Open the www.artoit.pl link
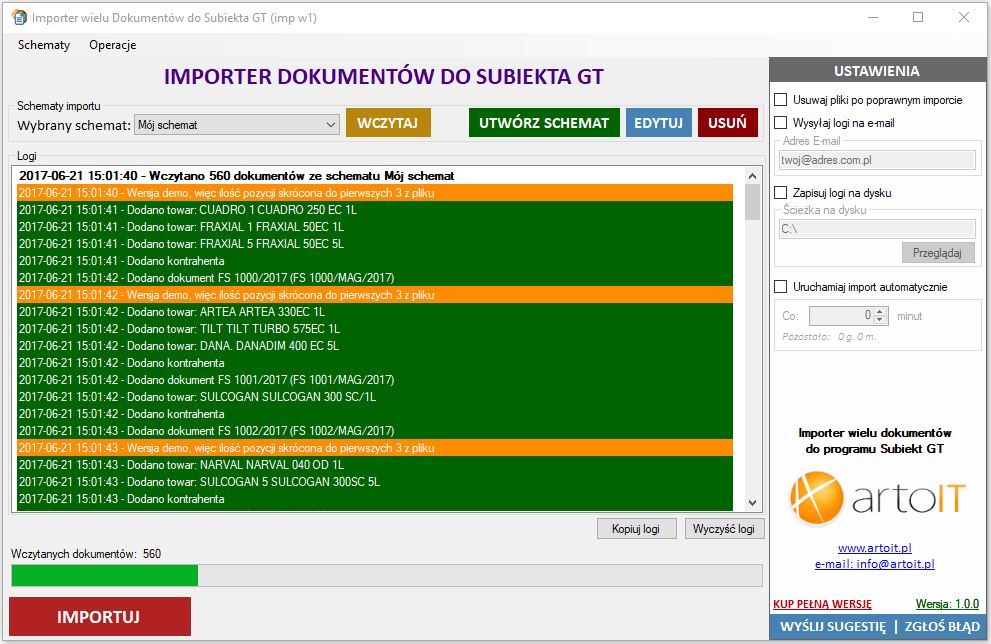991x644 pixels. [x=874, y=549]
